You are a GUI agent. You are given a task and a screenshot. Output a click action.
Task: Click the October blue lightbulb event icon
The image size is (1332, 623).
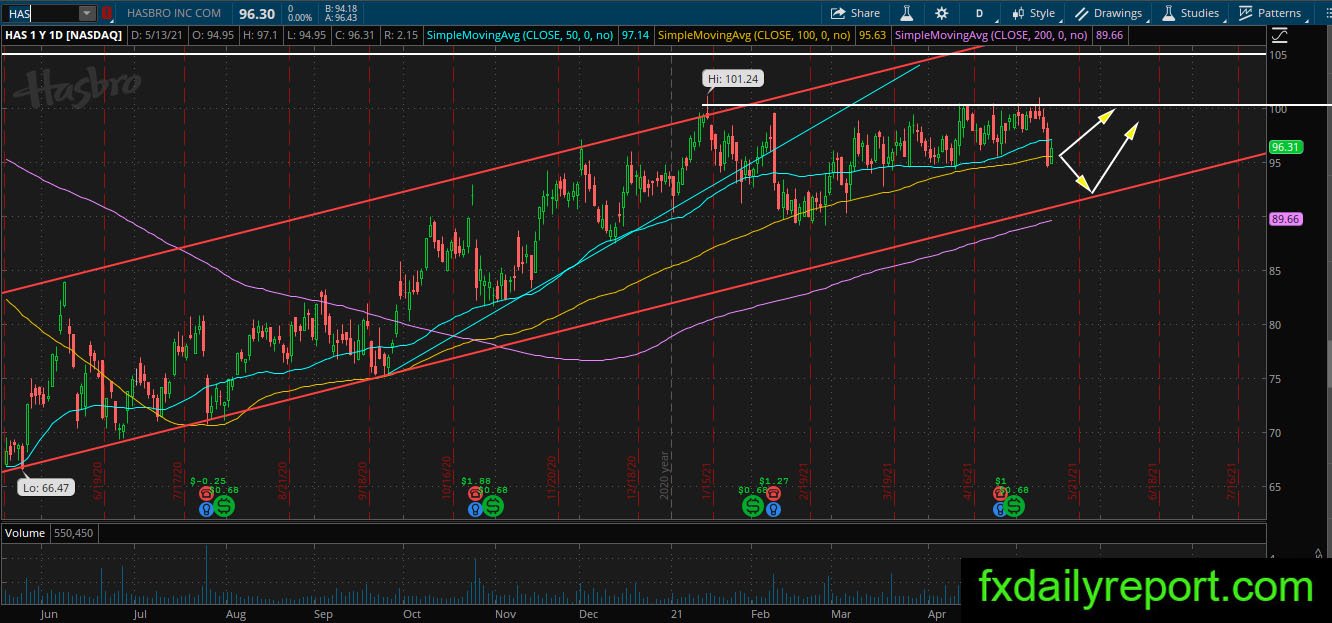[474, 508]
